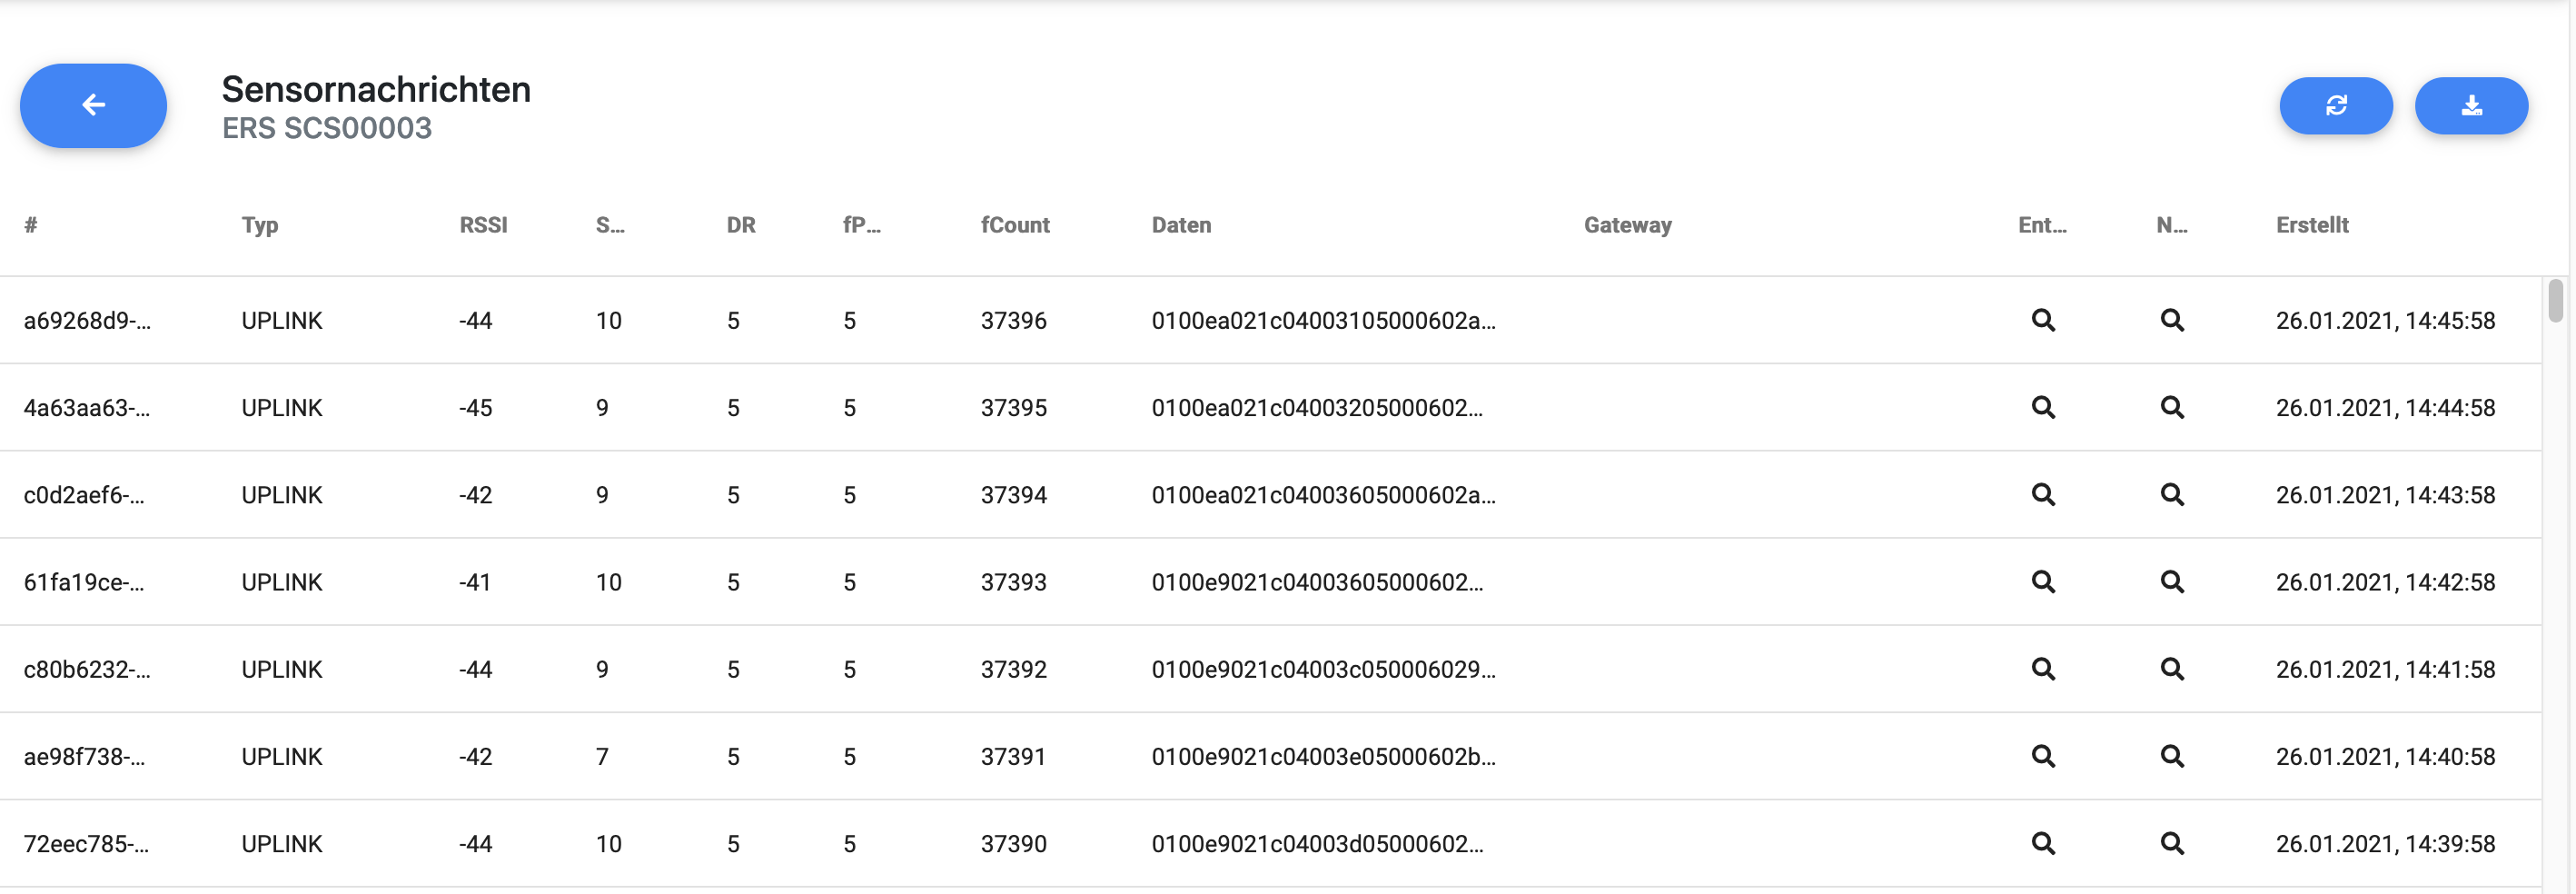2576x894 pixels.
Task: Select timestamp 26.01.2021, 14:39:58 cell
Action: pyautogui.click(x=2385, y=844)
